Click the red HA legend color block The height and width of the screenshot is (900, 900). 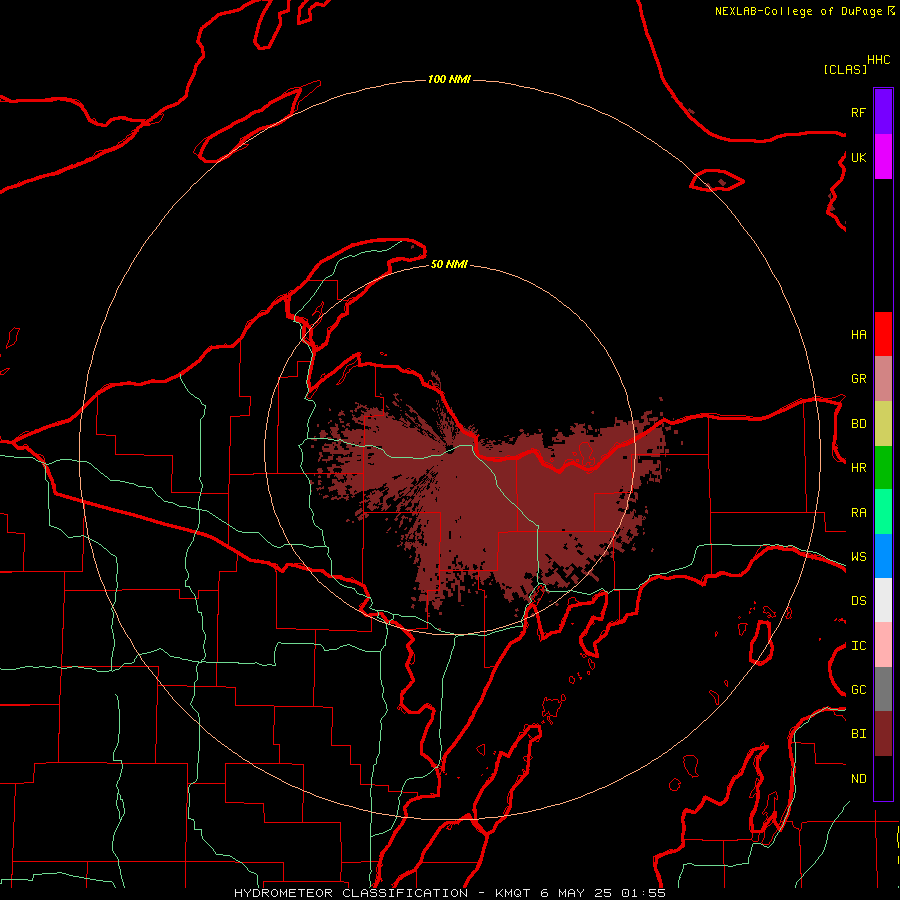tap(883, 334)
